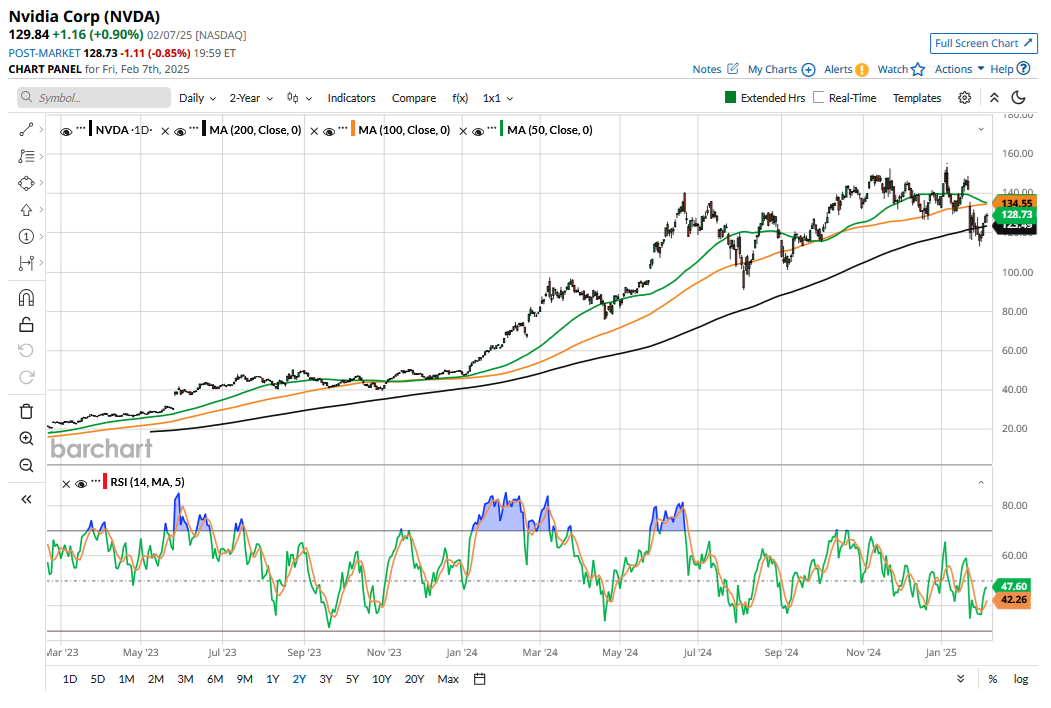Open the calendar date picker
This screenshot has height=708, width=1051.
coord(479,679)
